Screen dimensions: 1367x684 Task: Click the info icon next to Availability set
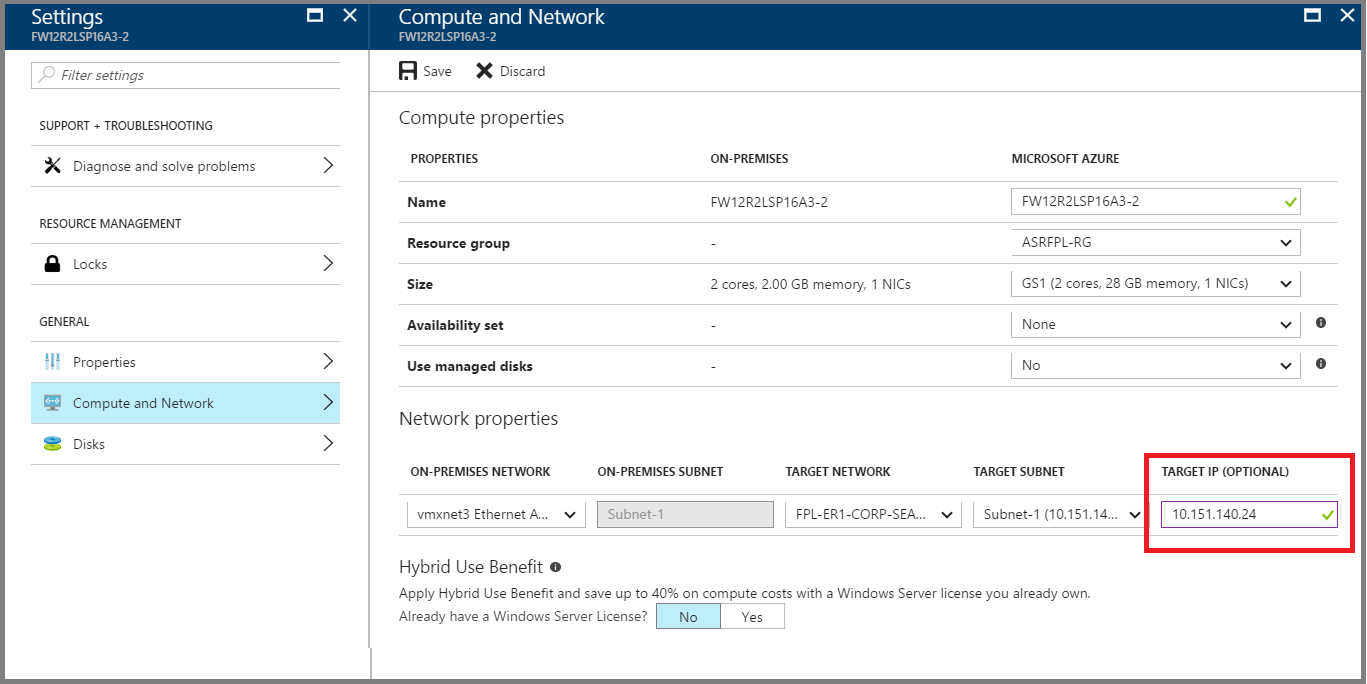1320,322
